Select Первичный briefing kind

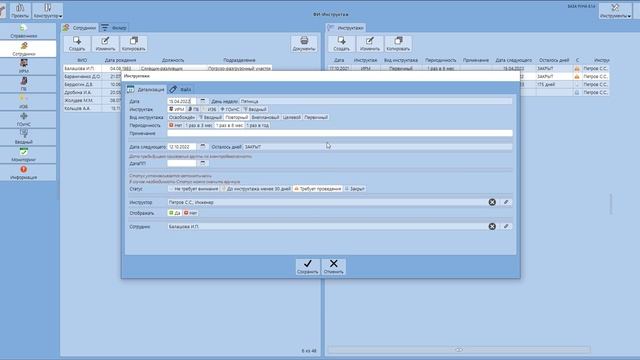[x=316, y=118]
